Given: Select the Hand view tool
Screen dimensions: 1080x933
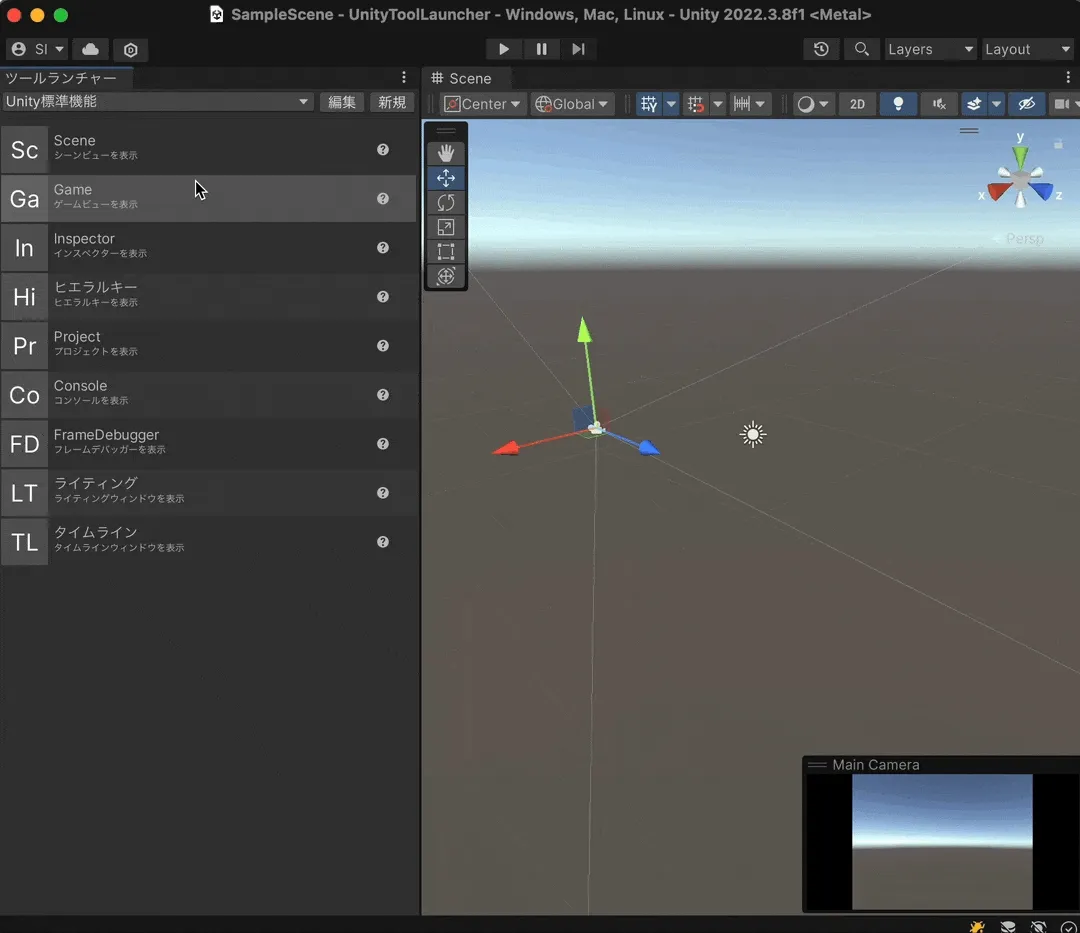Looking at the screenshot, I should coord(446,153).
